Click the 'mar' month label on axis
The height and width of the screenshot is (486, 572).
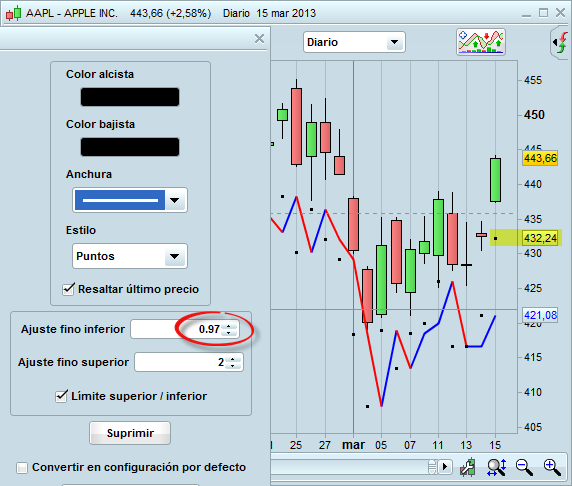[353, 445]
